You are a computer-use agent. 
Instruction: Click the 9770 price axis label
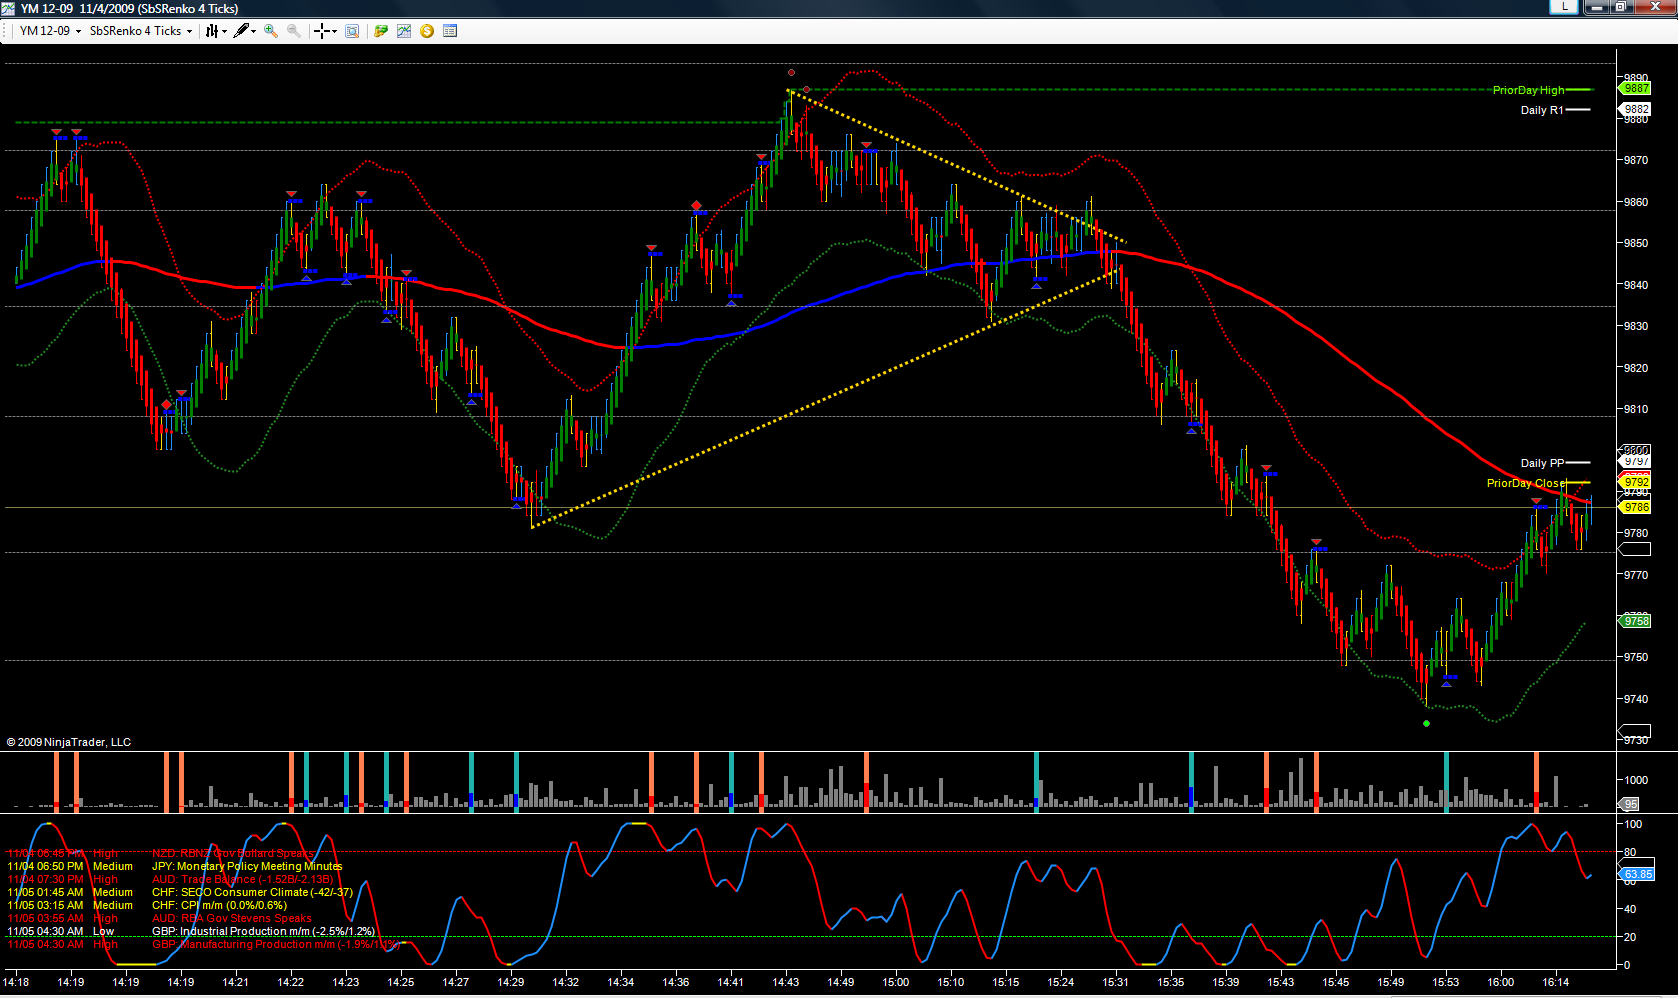point(1636,575)
